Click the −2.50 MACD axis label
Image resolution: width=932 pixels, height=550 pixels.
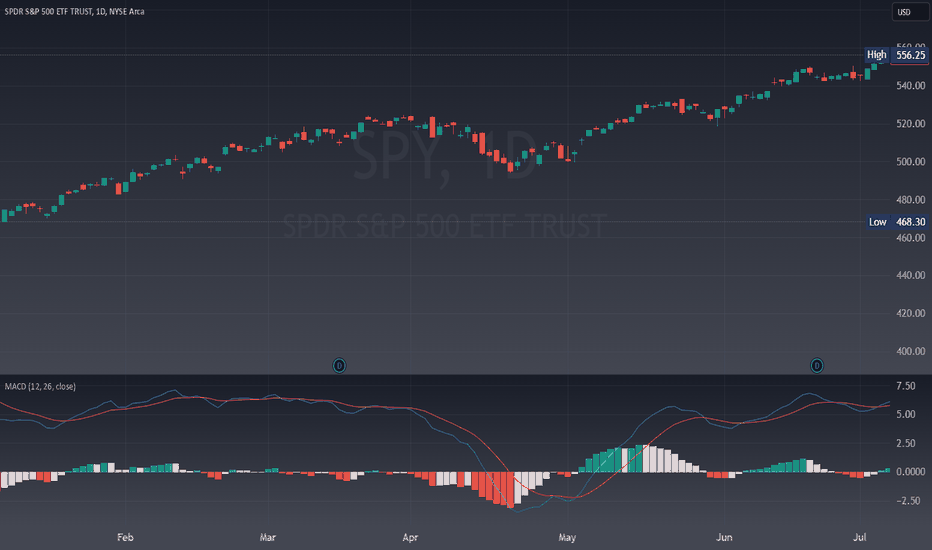pyautogui.click(x=908, y=501)
